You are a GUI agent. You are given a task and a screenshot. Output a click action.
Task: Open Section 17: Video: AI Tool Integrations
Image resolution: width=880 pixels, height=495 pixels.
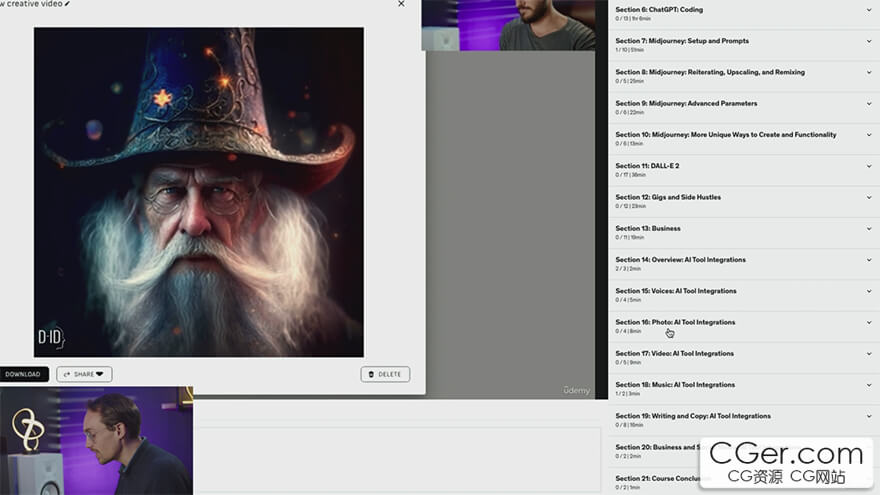[x=675, y=354]
